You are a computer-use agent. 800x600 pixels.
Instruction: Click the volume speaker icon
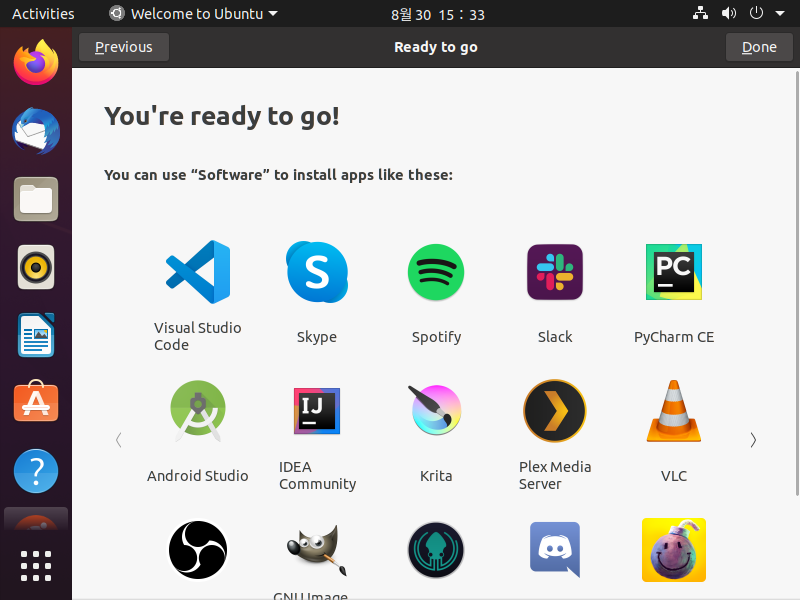tap(729, 13)
